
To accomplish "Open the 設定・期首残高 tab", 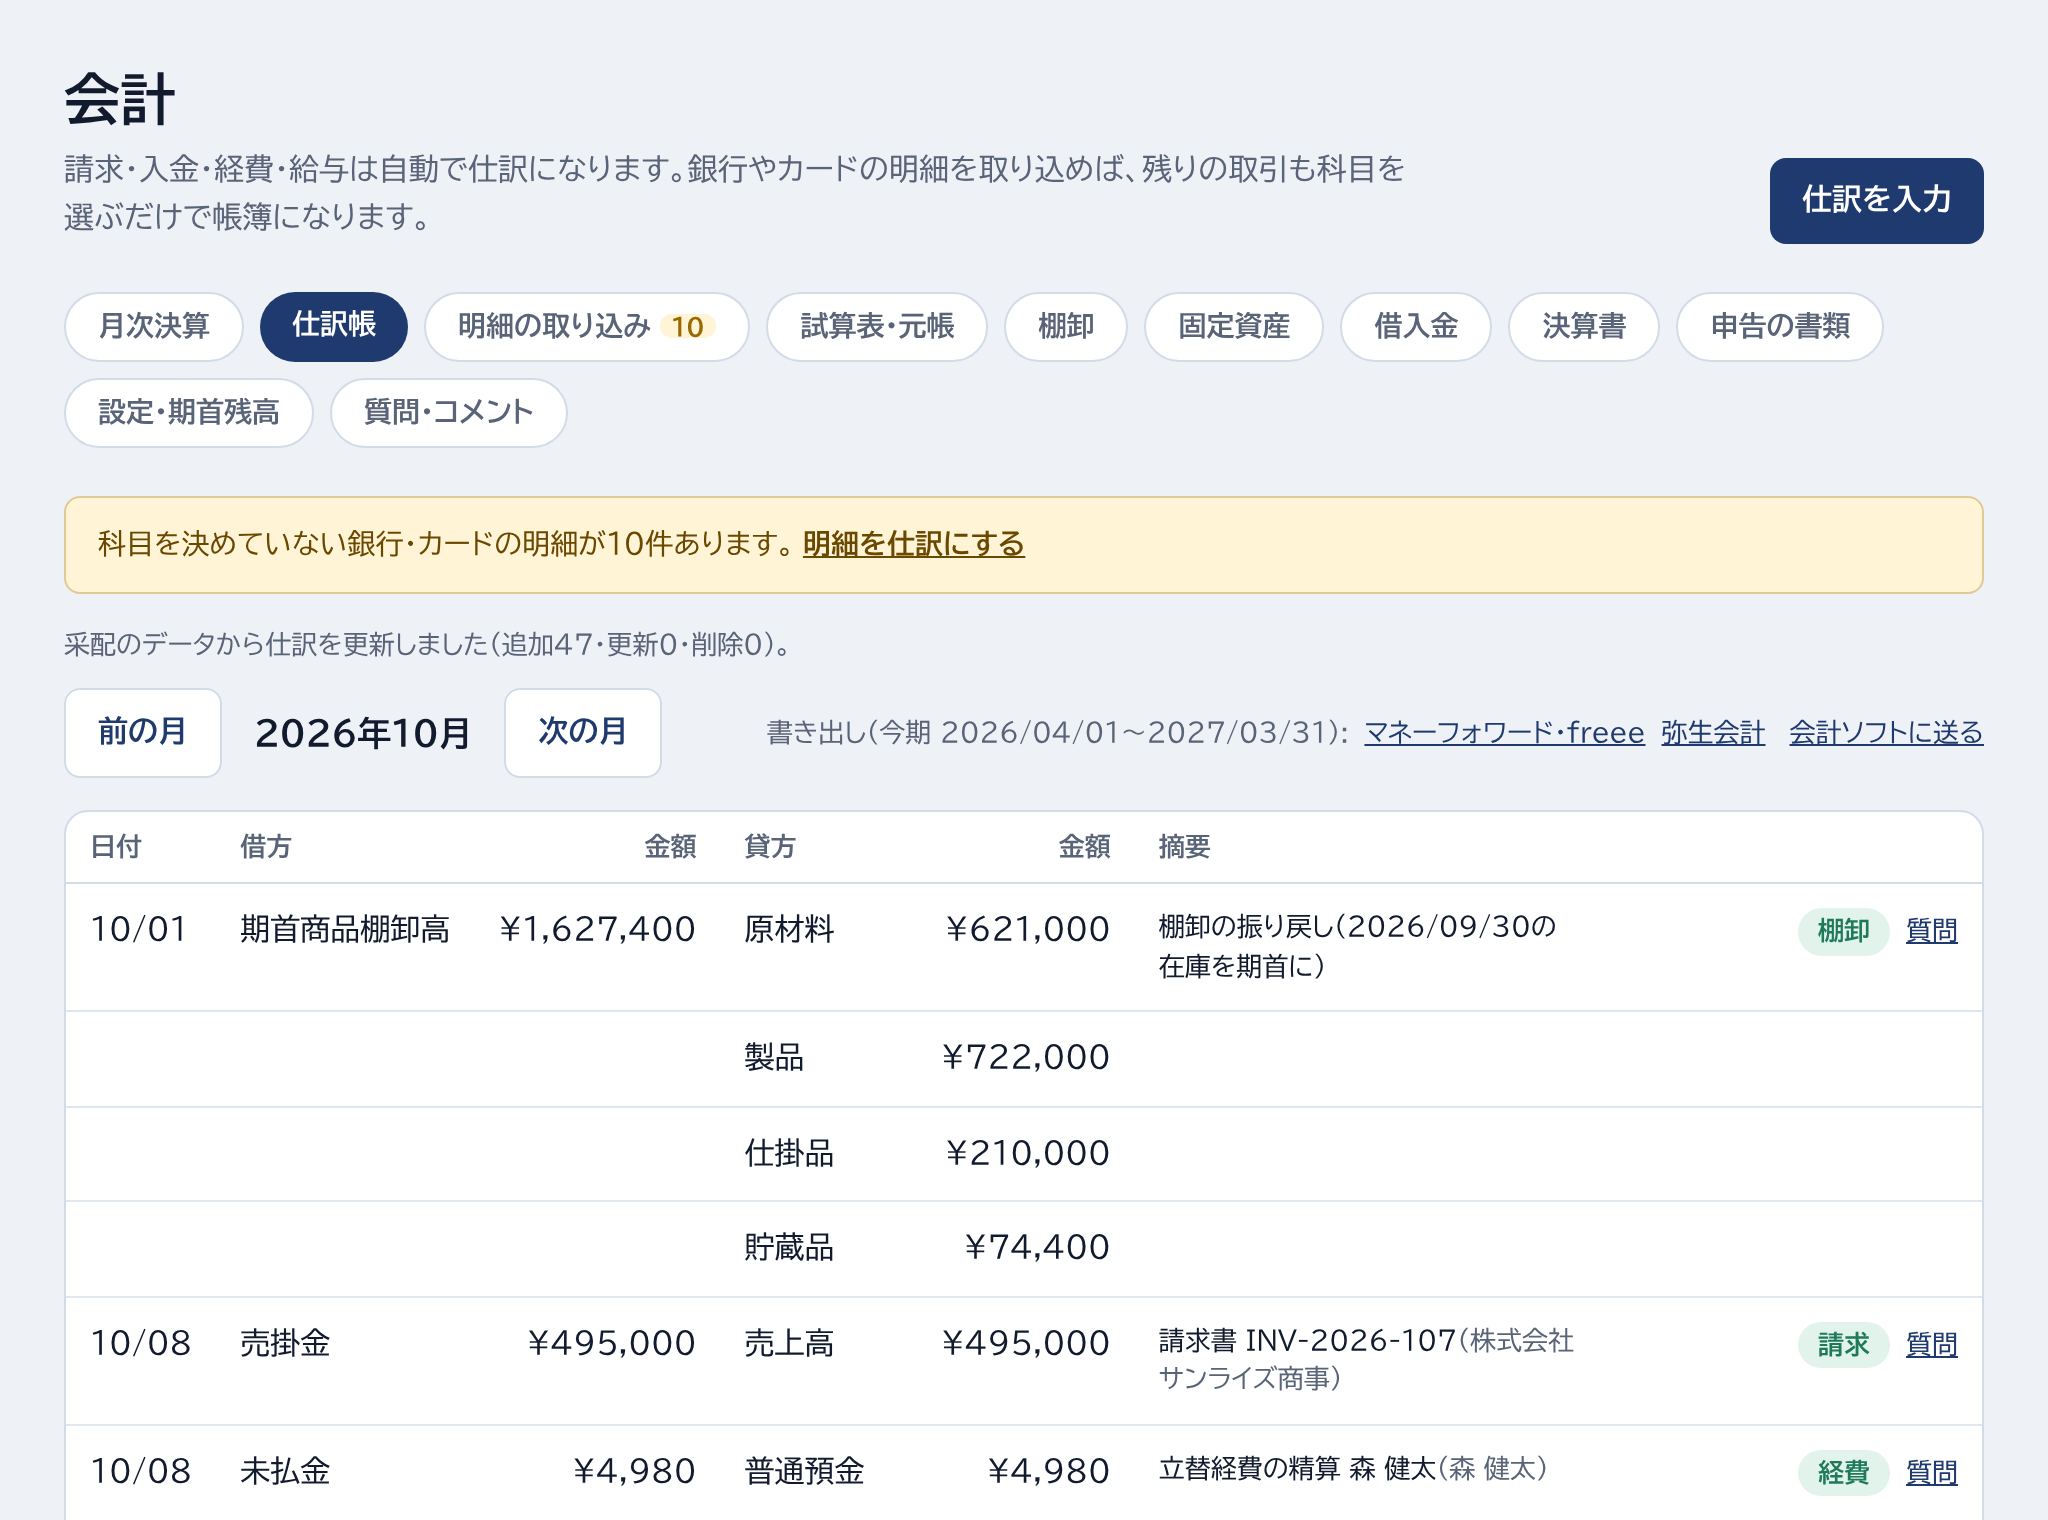I will pyautogui.click(x=189, y=412).
